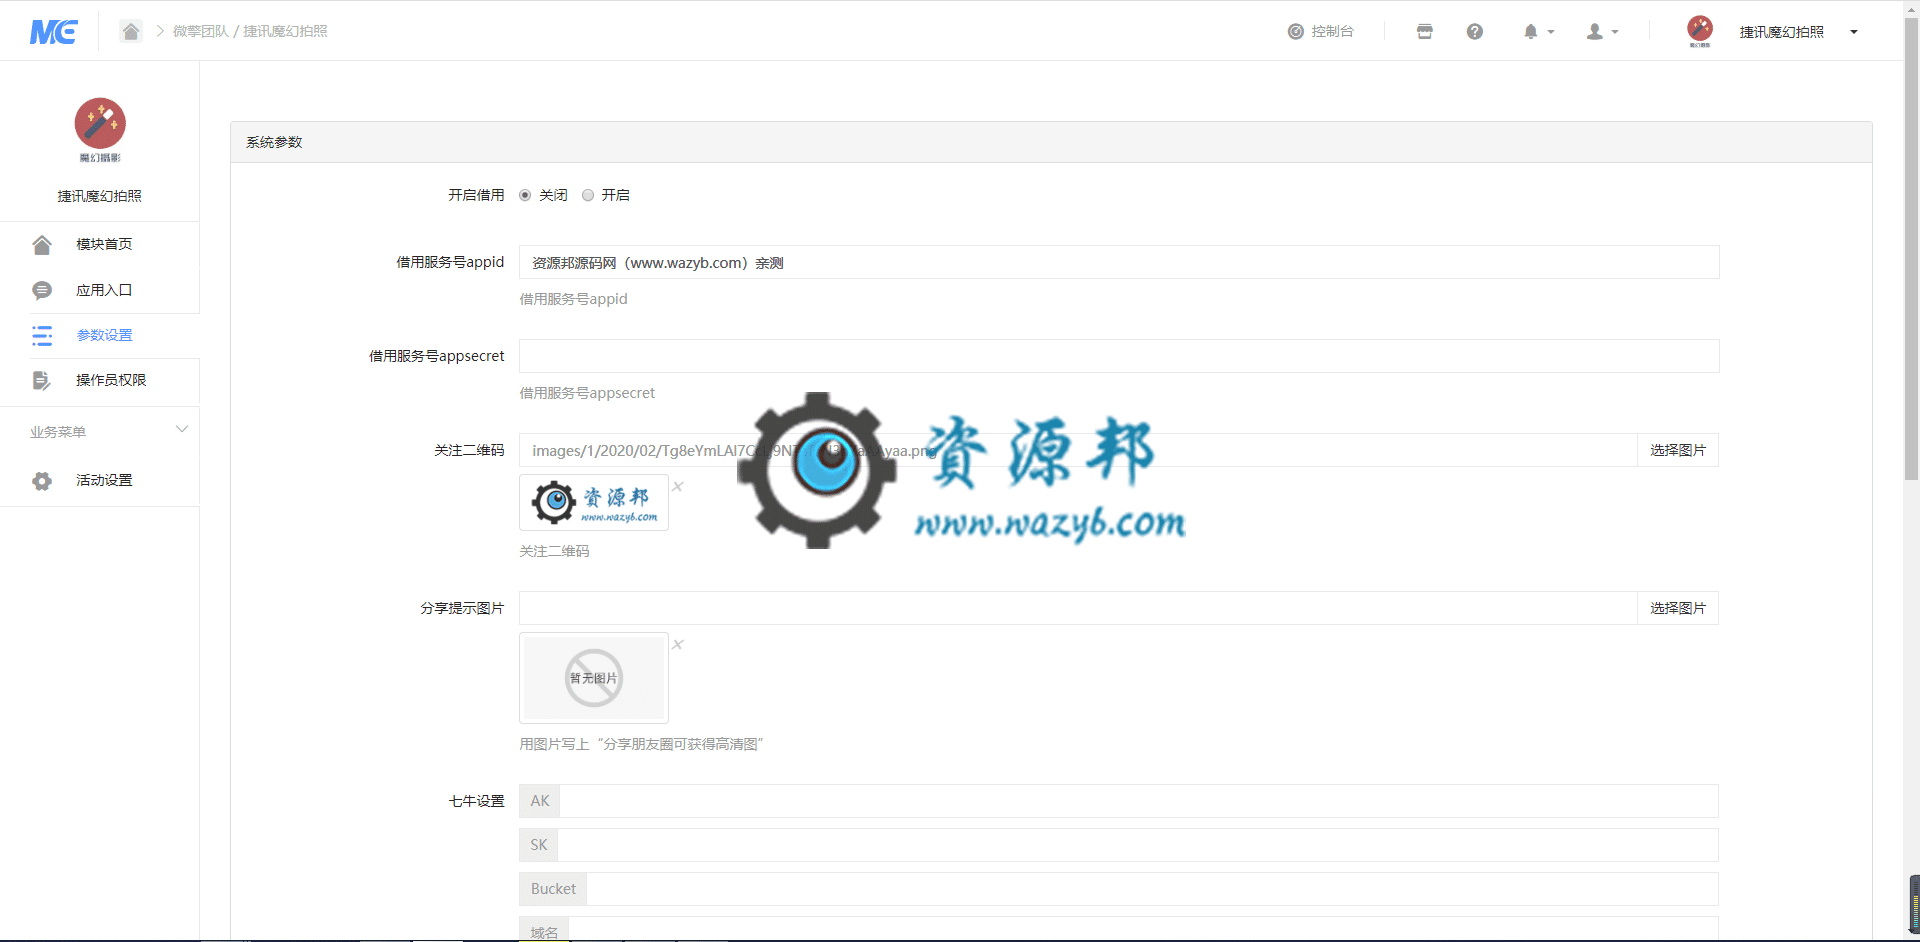Click 捷讯魔幻拍照 breadcrumb text
The height and width of the screenshot is (942, 1920).
tap(285, 31)
